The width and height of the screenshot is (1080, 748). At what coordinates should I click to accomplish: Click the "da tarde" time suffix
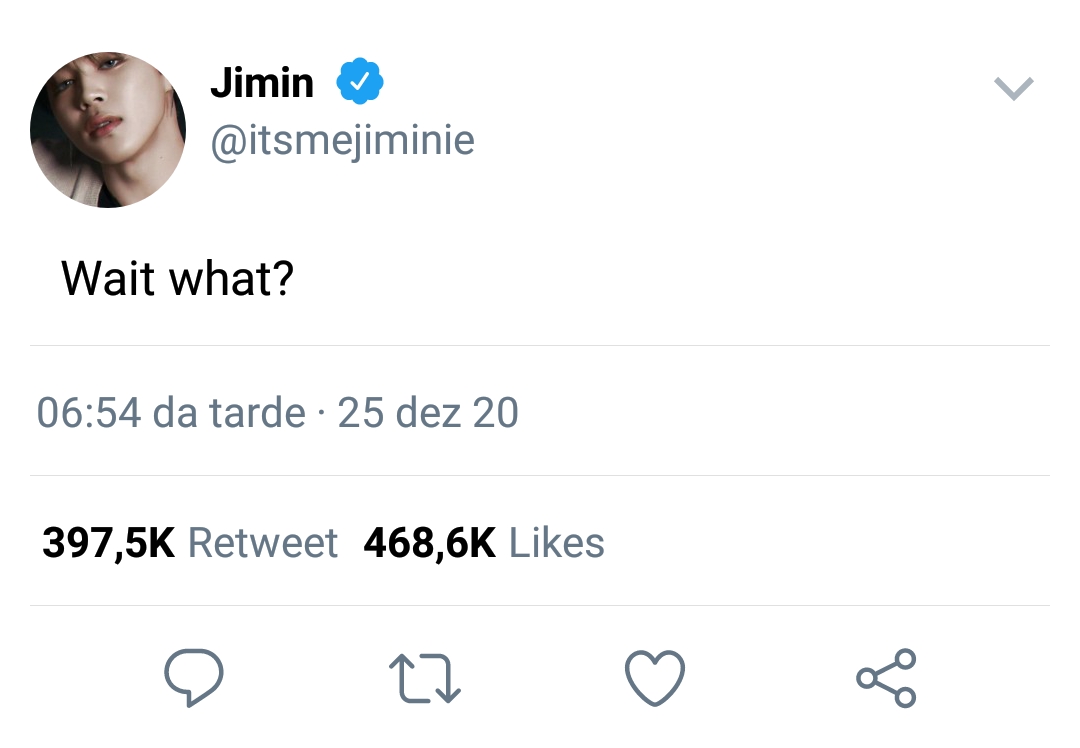click(x=229, y=412)
